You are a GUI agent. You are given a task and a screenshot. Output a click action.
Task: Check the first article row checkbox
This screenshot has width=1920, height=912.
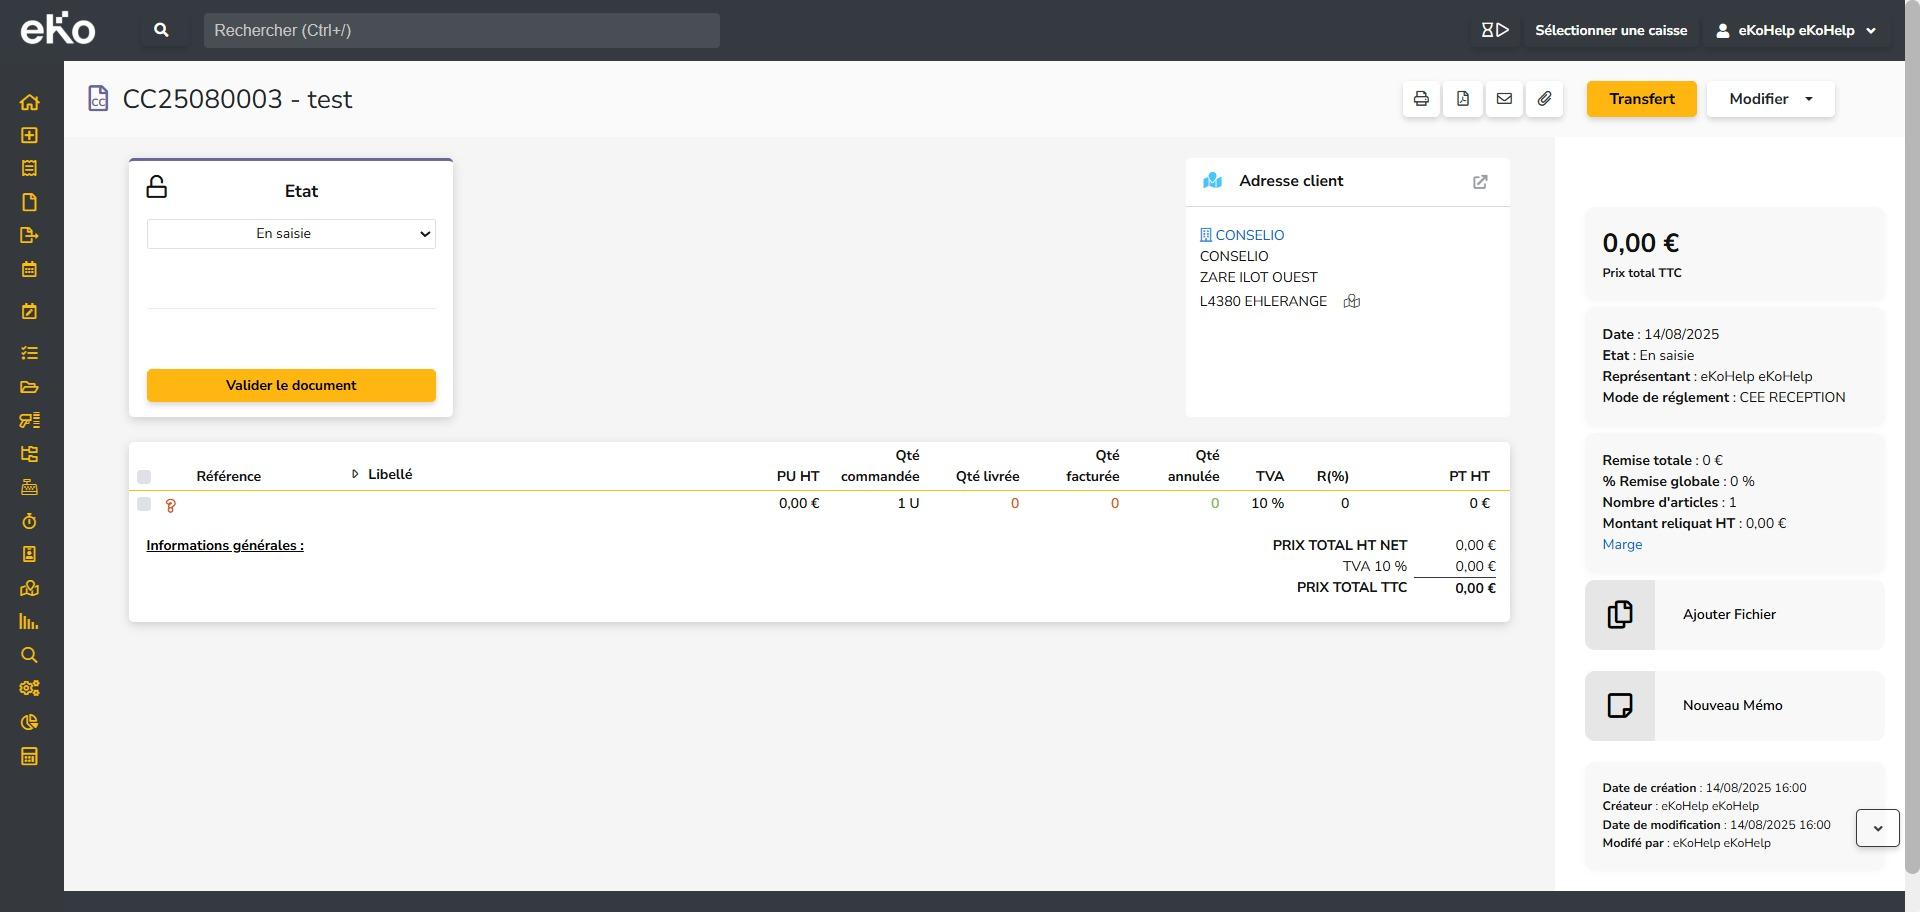pos(144,504)
